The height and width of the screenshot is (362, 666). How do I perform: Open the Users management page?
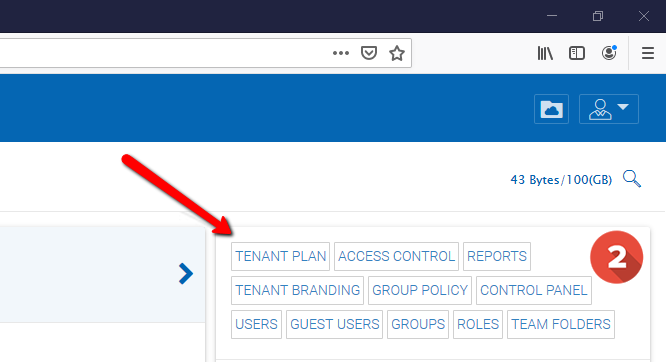pos(257,324)
